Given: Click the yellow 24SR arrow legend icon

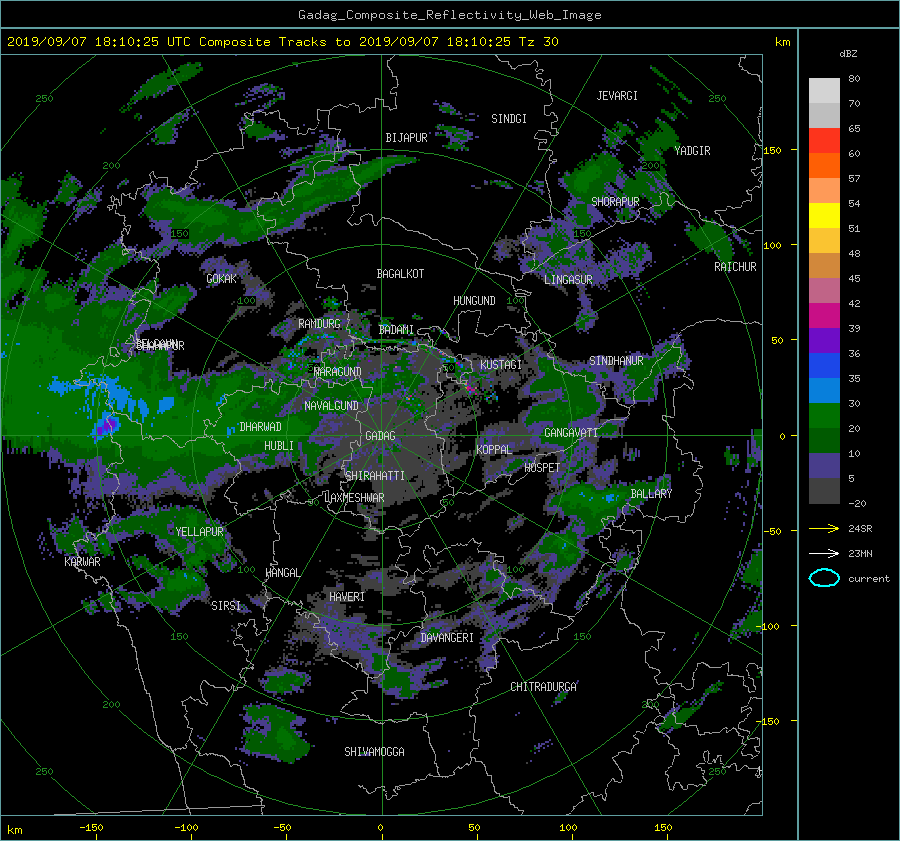Looking at the screenshot, I should click(824, 528).
